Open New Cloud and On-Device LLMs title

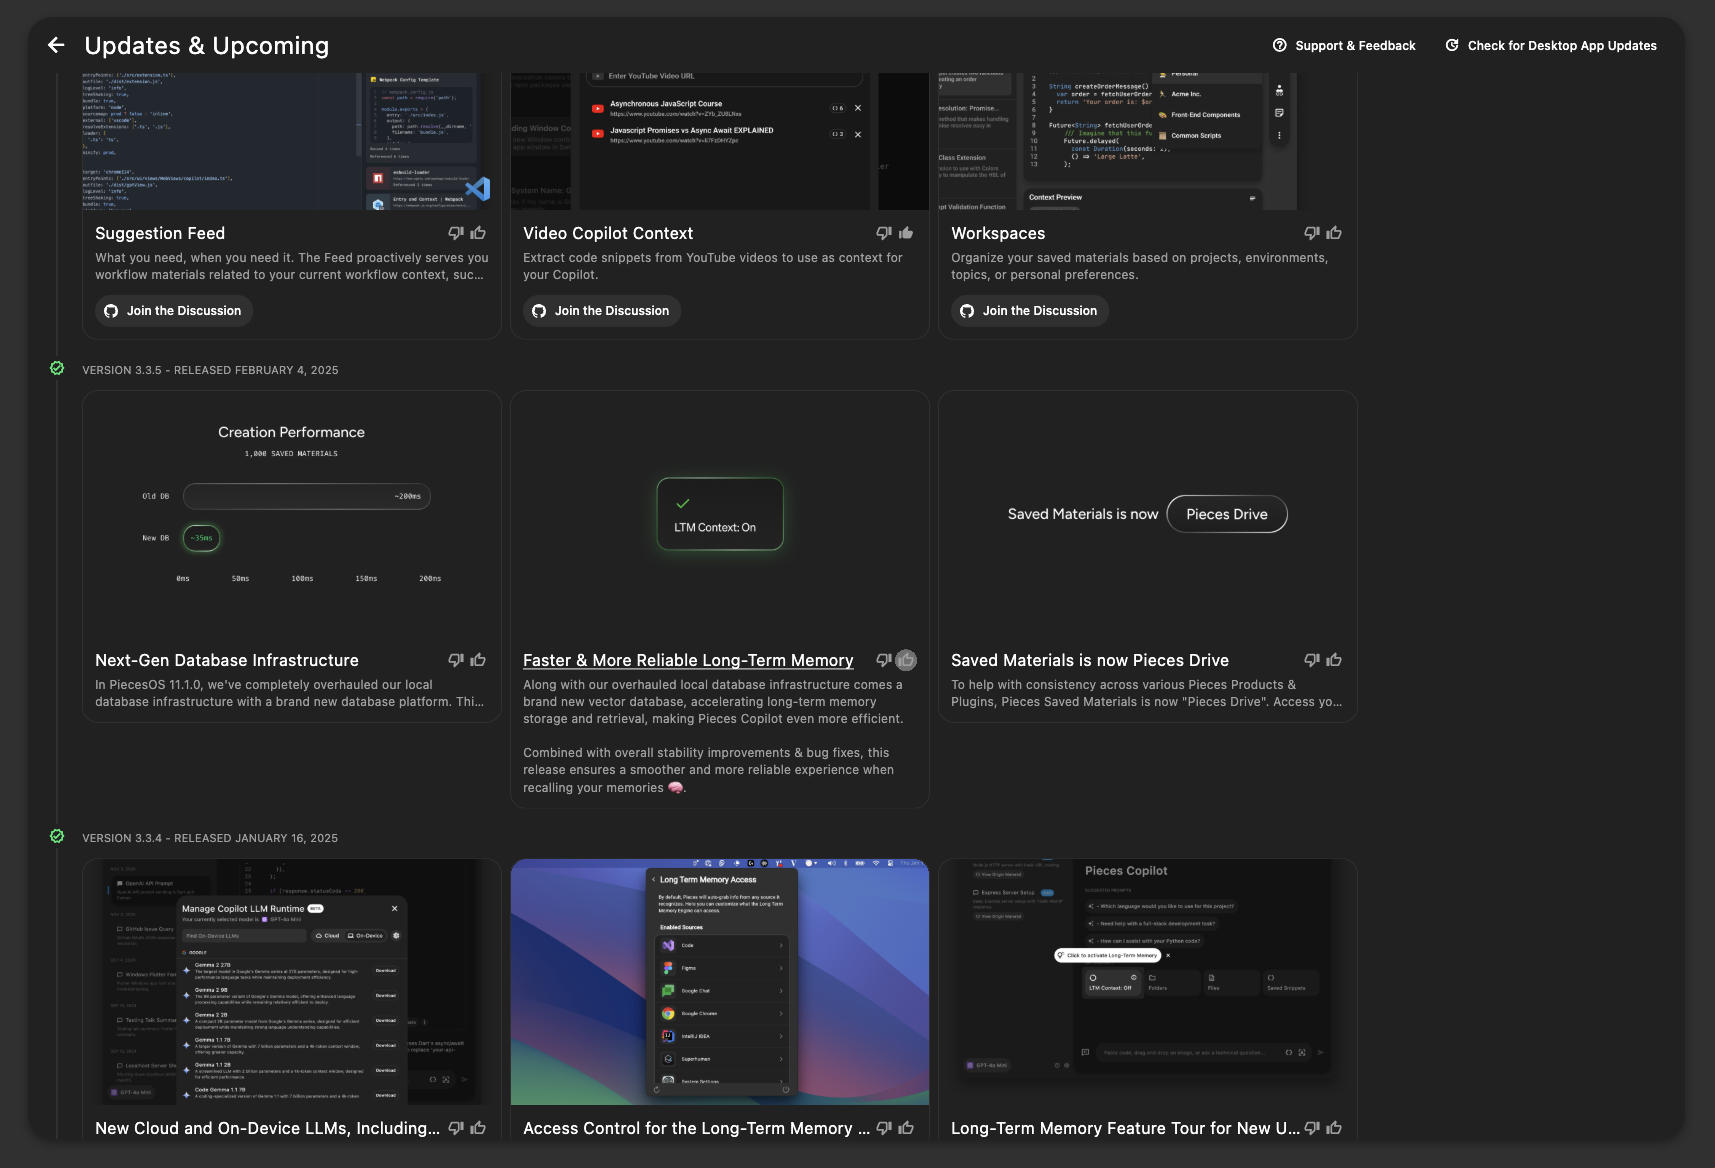tap(267, 1128)
